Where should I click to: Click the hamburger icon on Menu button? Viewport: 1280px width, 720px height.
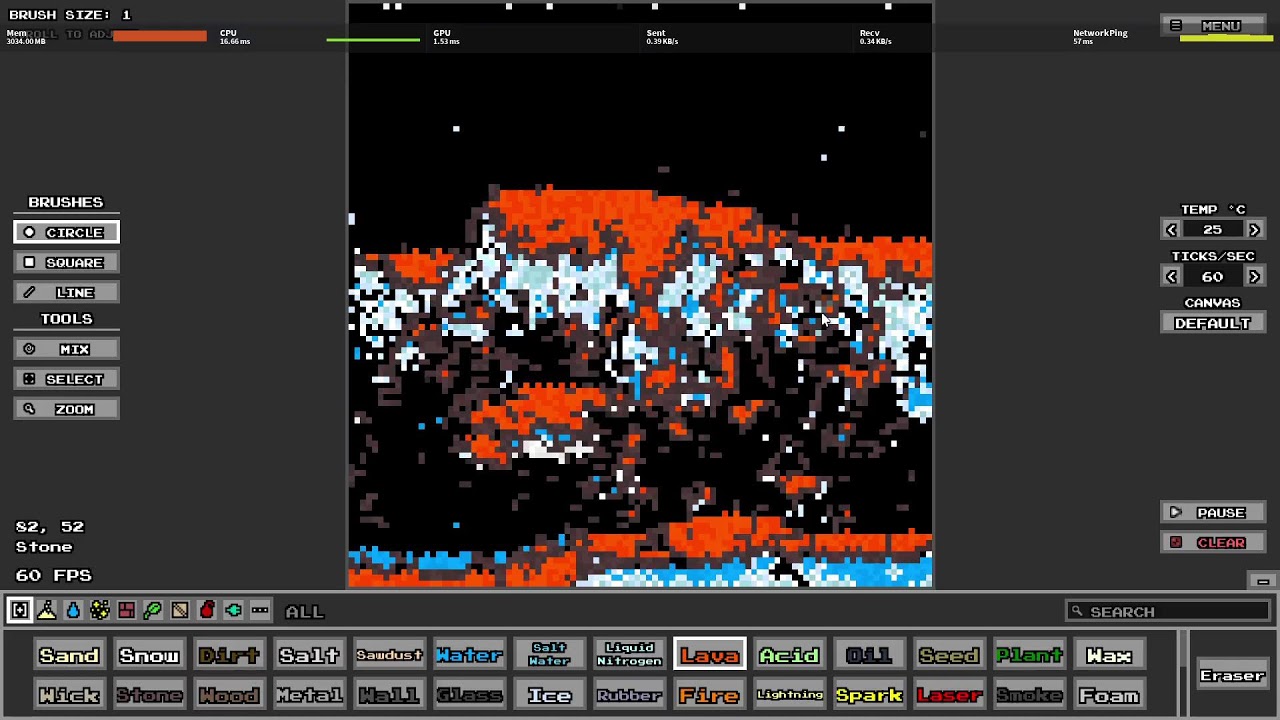[1176, 25]
